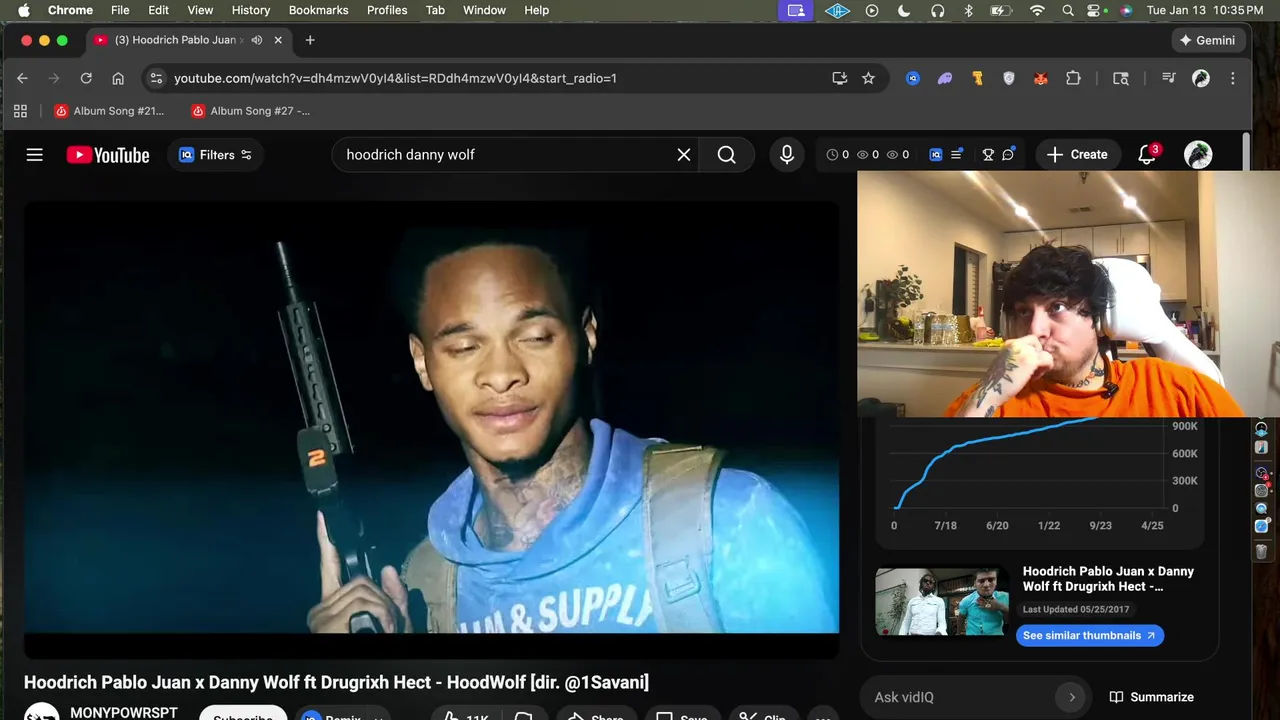Open the Chrome menu in the menu bar

pos(70,10)
